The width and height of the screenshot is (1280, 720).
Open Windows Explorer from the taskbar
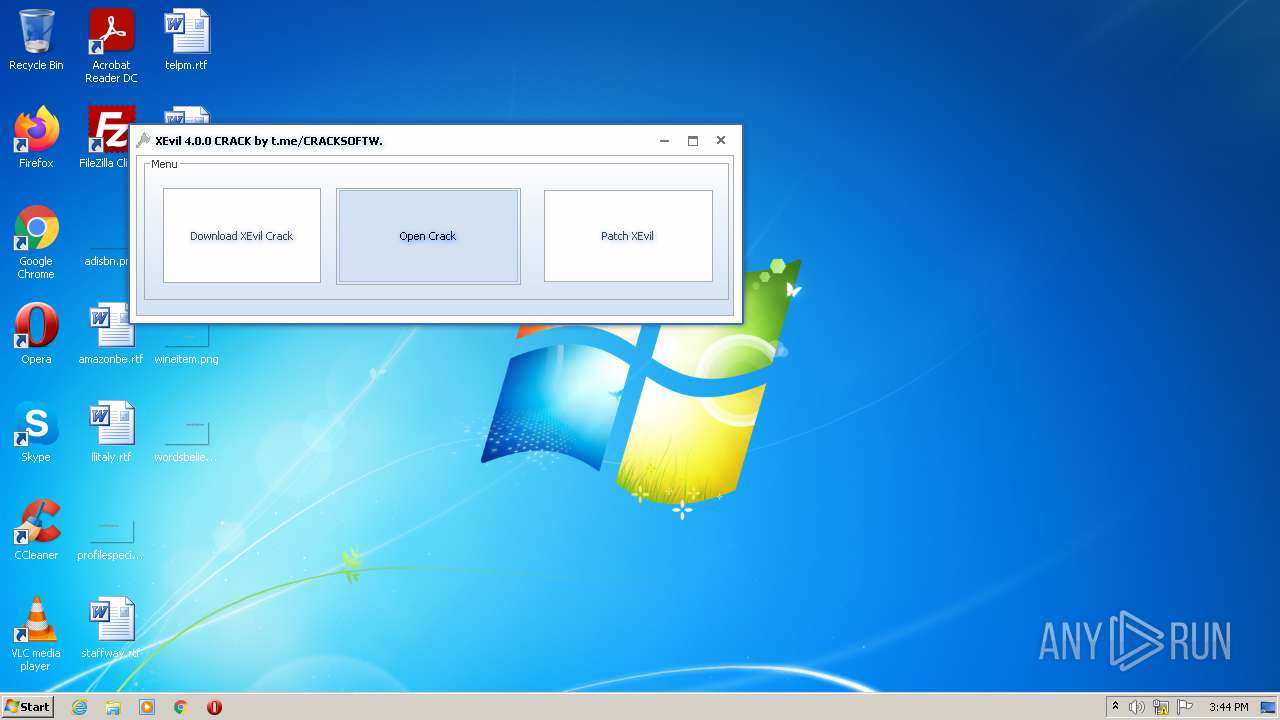pyautogui.click(x=113, y=707)
